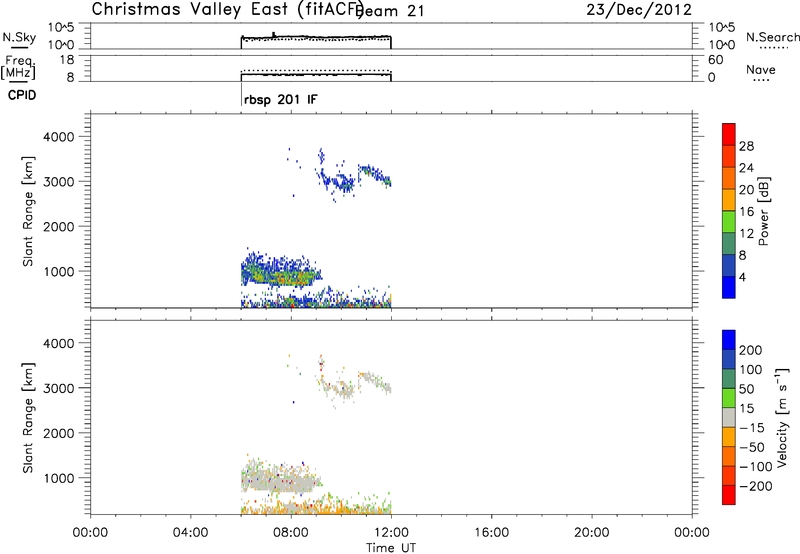
Task: Click the solid N.Sky legend line sample
Action: (19, 48)
